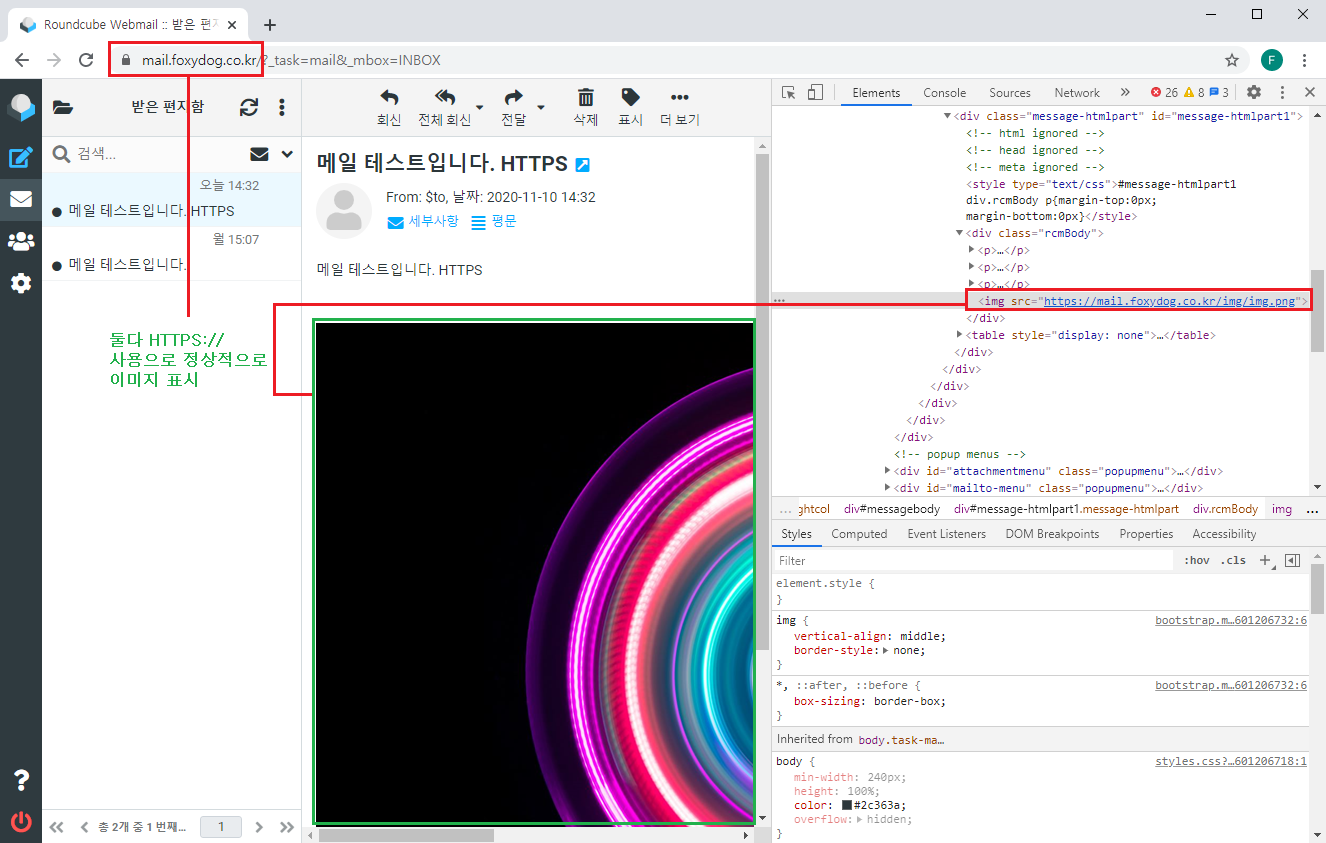
Task: Open the mail inbox sidebar icon
Action: (x=21, y=199)
